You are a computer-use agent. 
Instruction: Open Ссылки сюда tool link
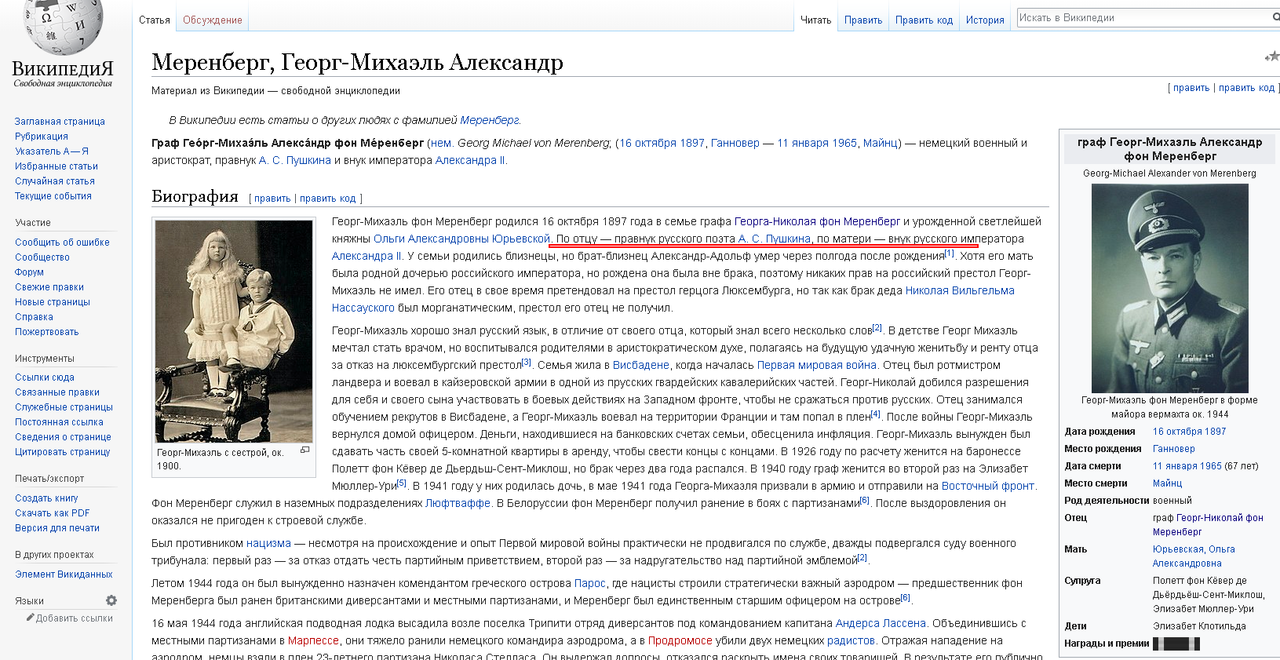[44, 377]
